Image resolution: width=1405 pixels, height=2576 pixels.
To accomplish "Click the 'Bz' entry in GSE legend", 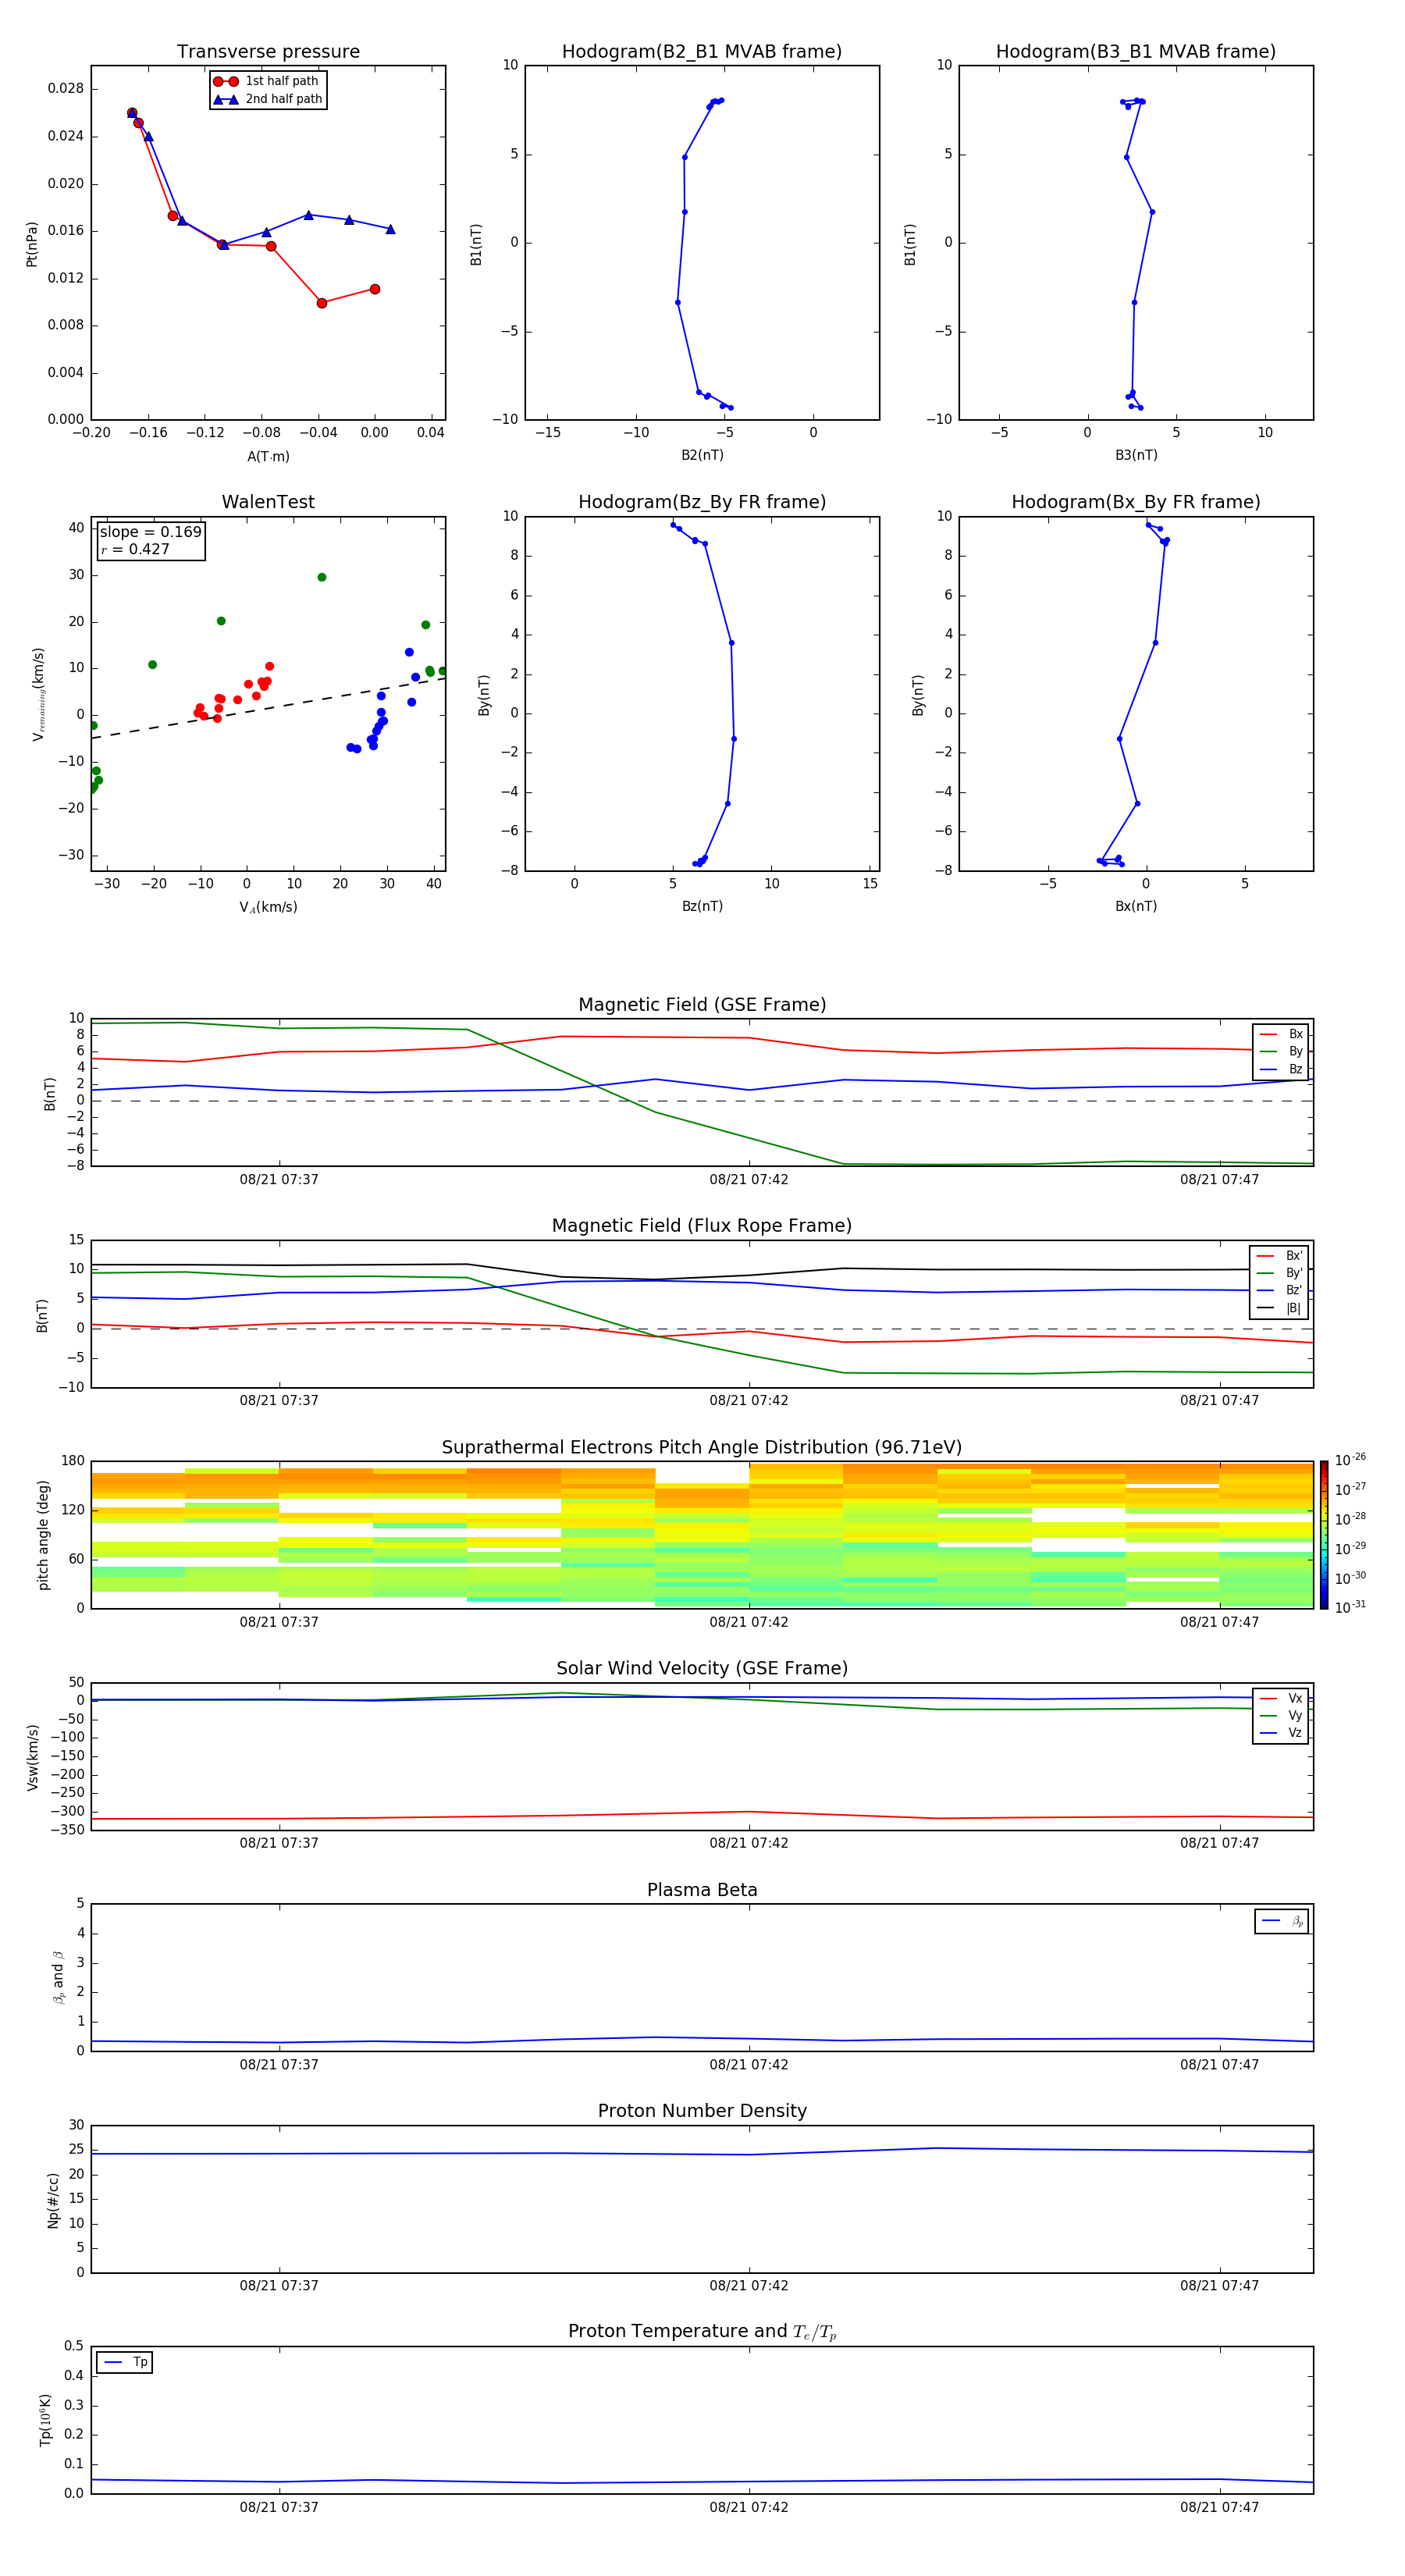I will tap(1281, 1069).
